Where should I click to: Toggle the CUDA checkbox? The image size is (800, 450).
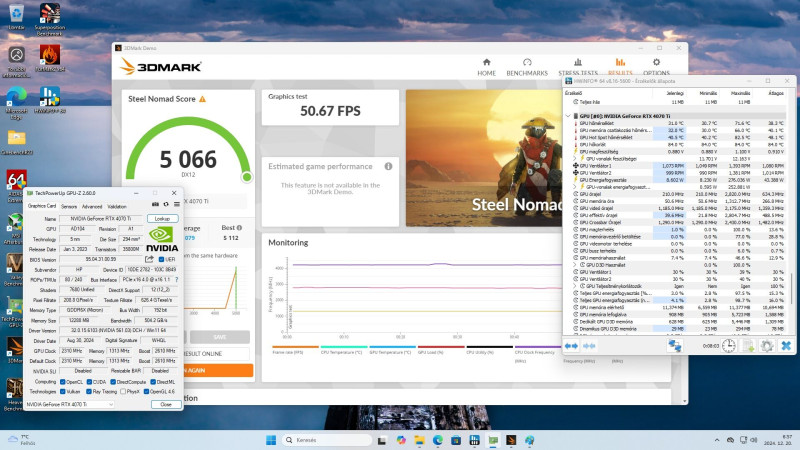pos(89,382)
